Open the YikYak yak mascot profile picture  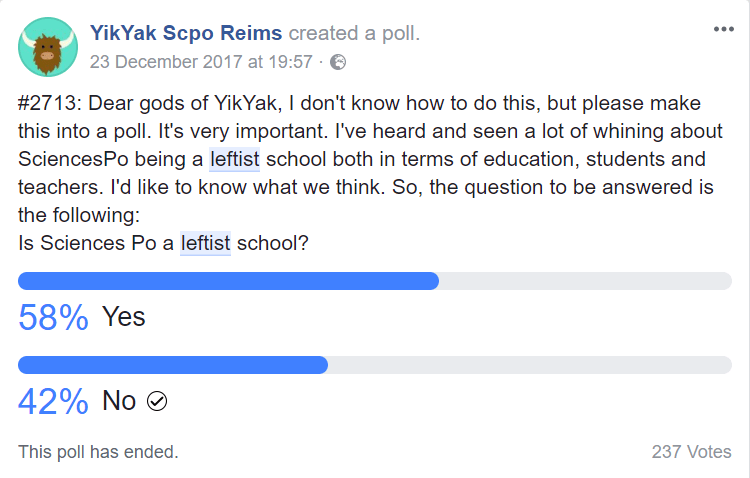[x=48, y=47]
